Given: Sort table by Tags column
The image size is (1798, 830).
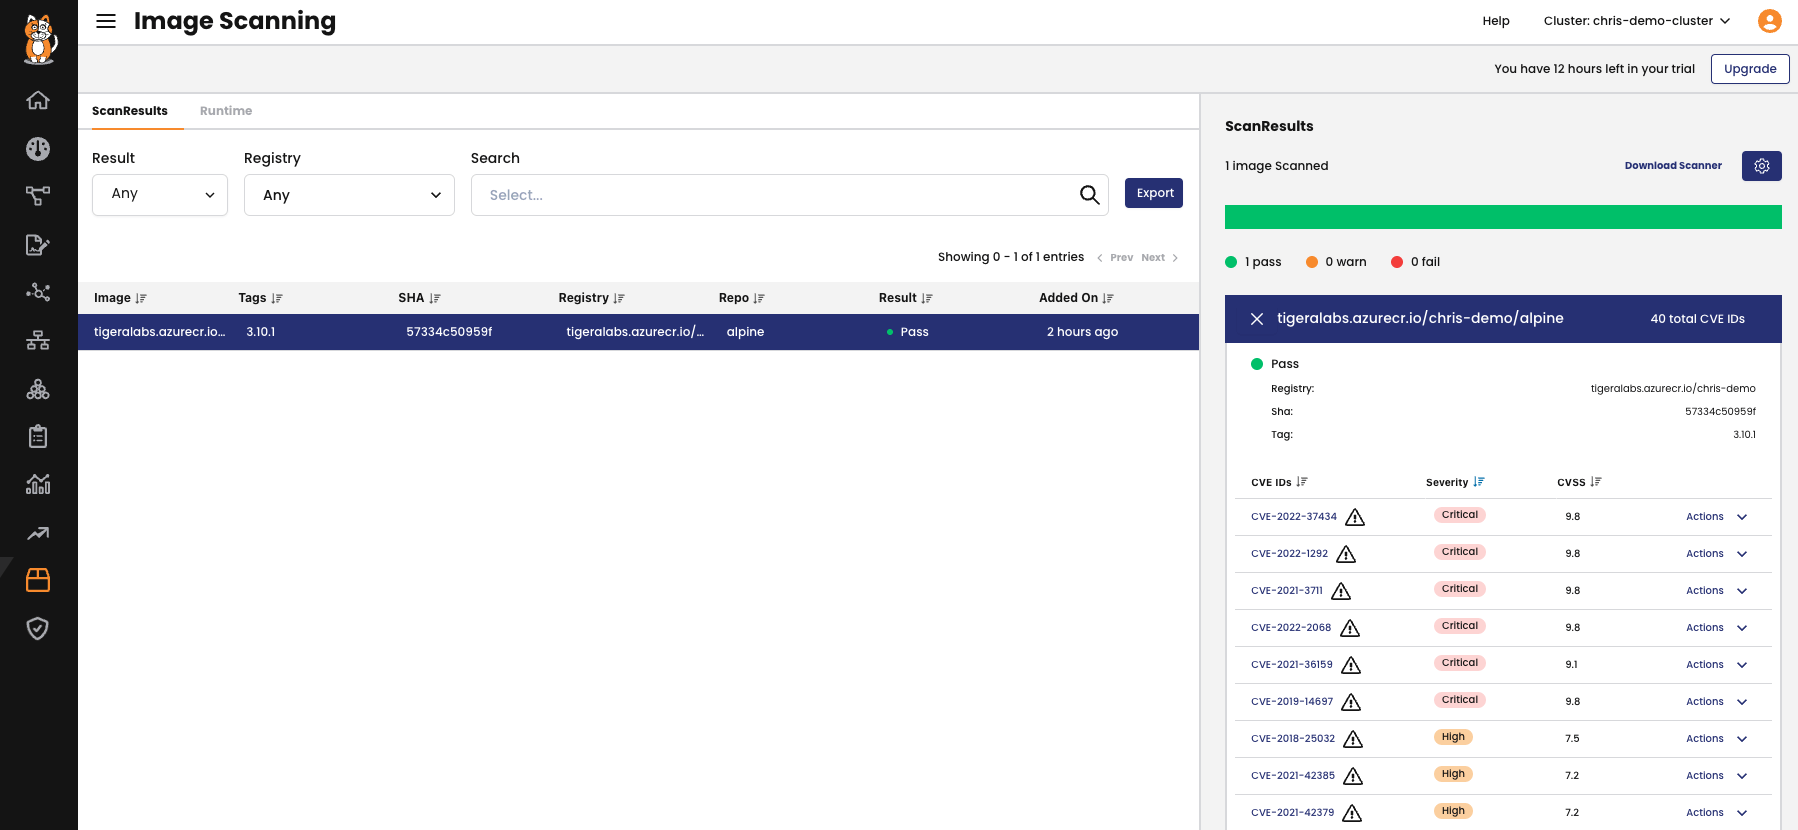Looking at the screenshot, I should pos(277,298).
